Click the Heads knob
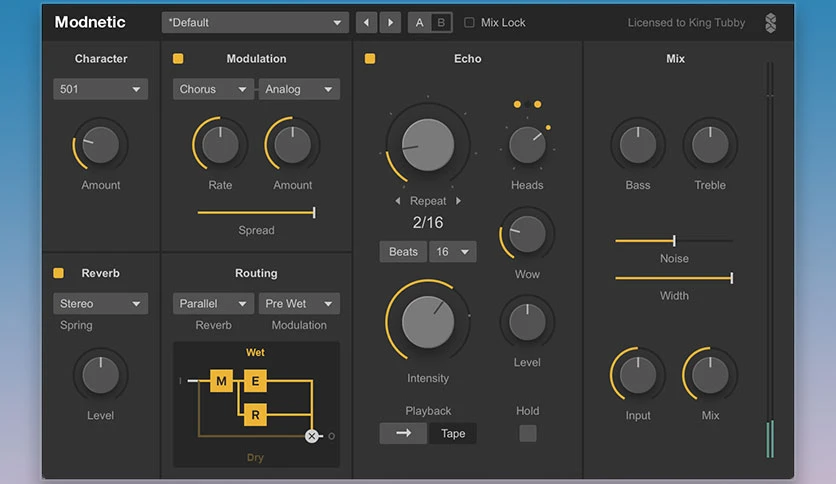The image size is (836, 484). pos(527,145)
